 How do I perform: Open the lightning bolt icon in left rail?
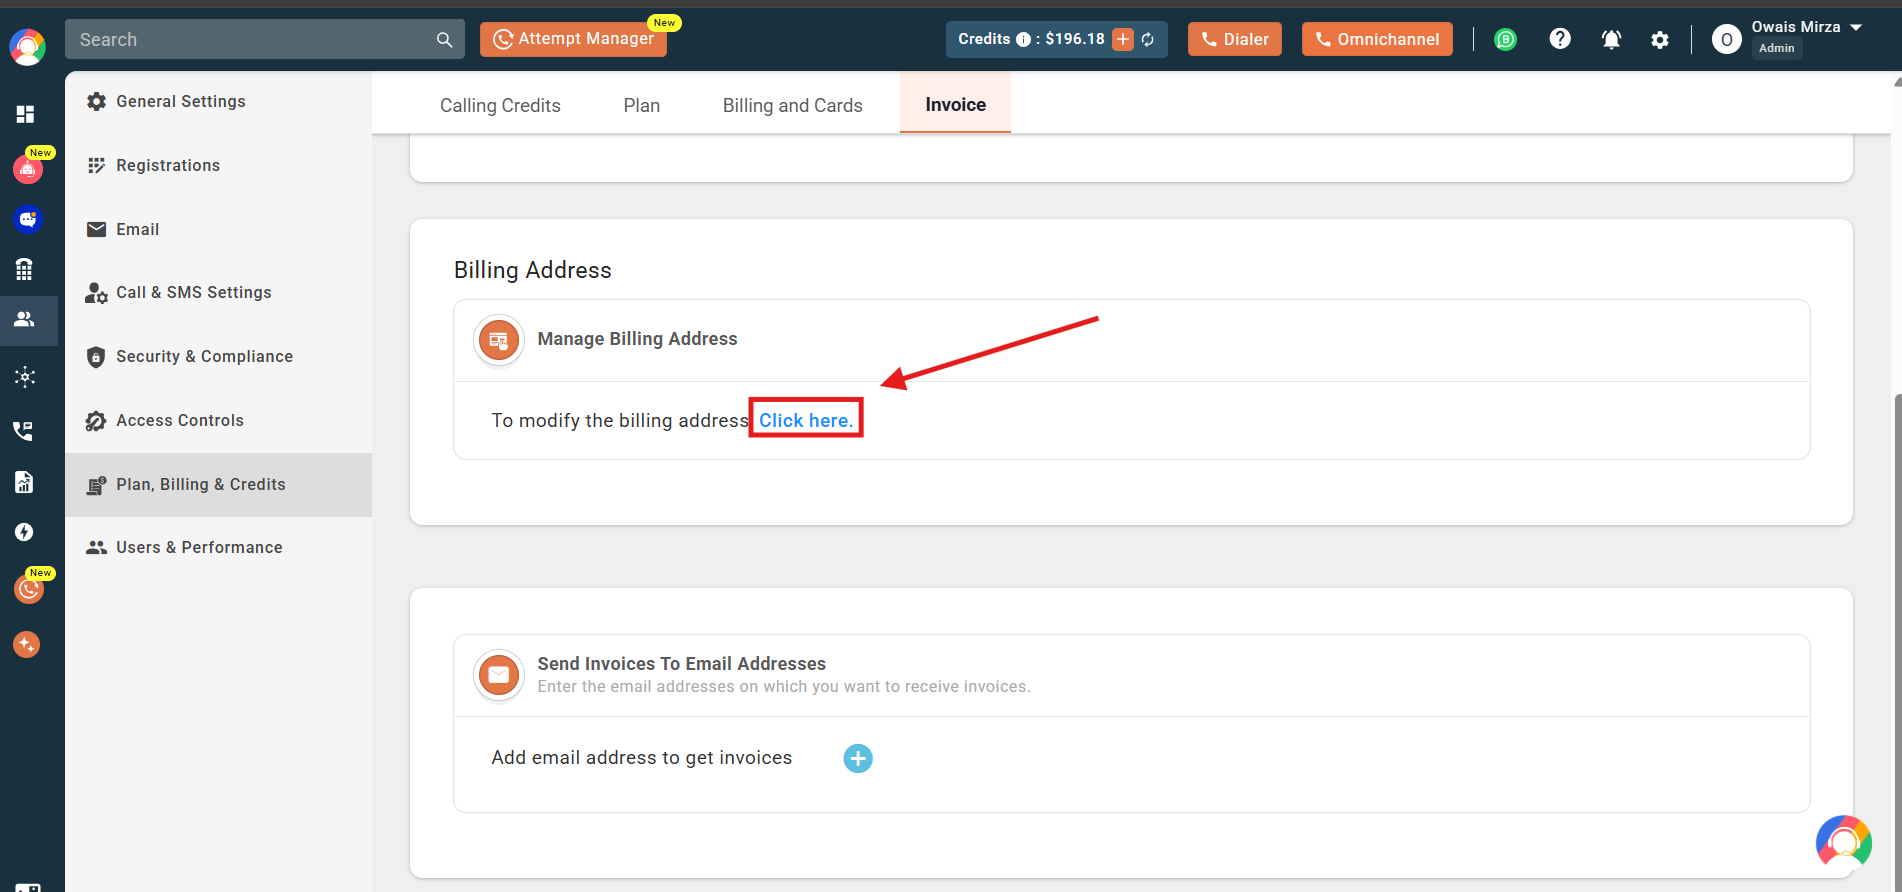point(25,532)
